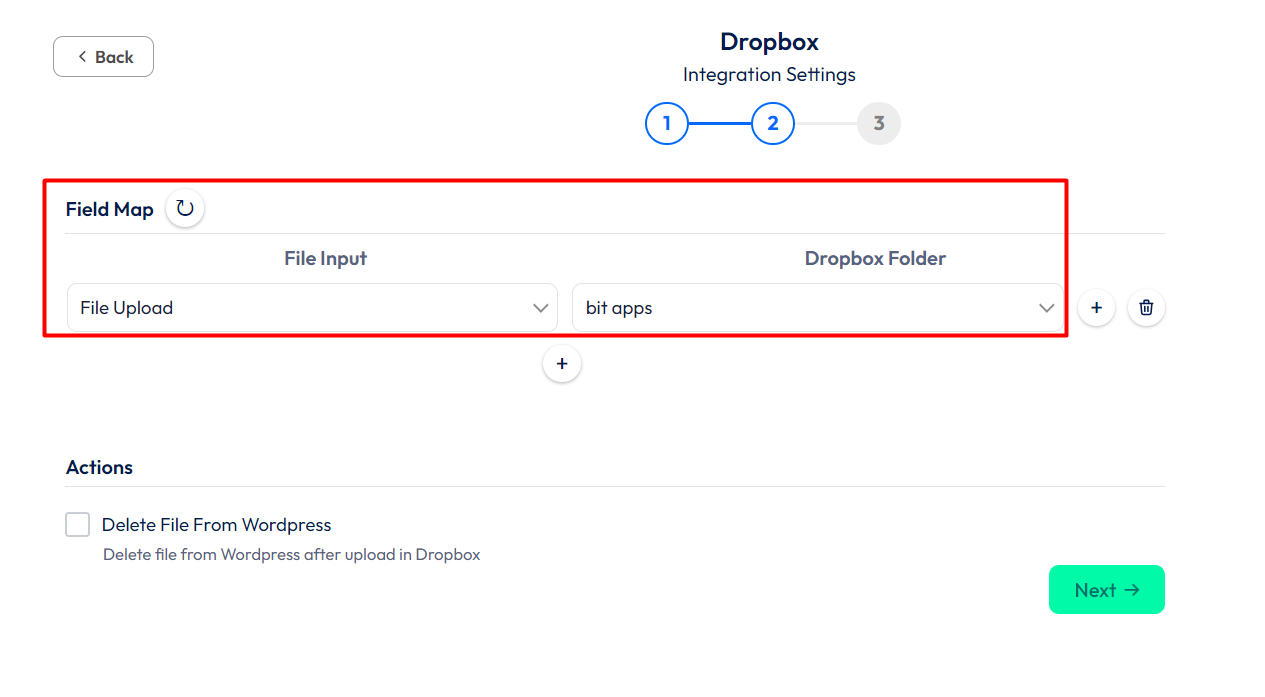Expand the Dropbox Folder chevron arrow

coord(1046,308)
